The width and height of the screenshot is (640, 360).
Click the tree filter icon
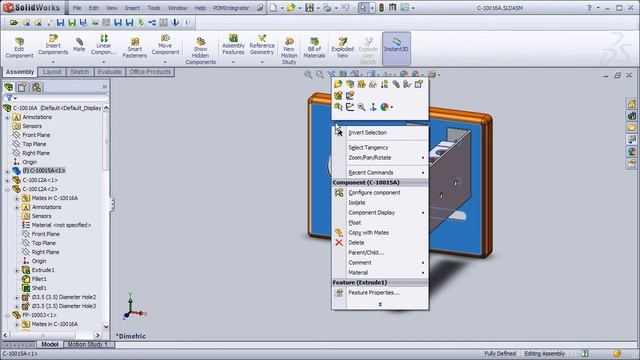click(x=9, y=98)
